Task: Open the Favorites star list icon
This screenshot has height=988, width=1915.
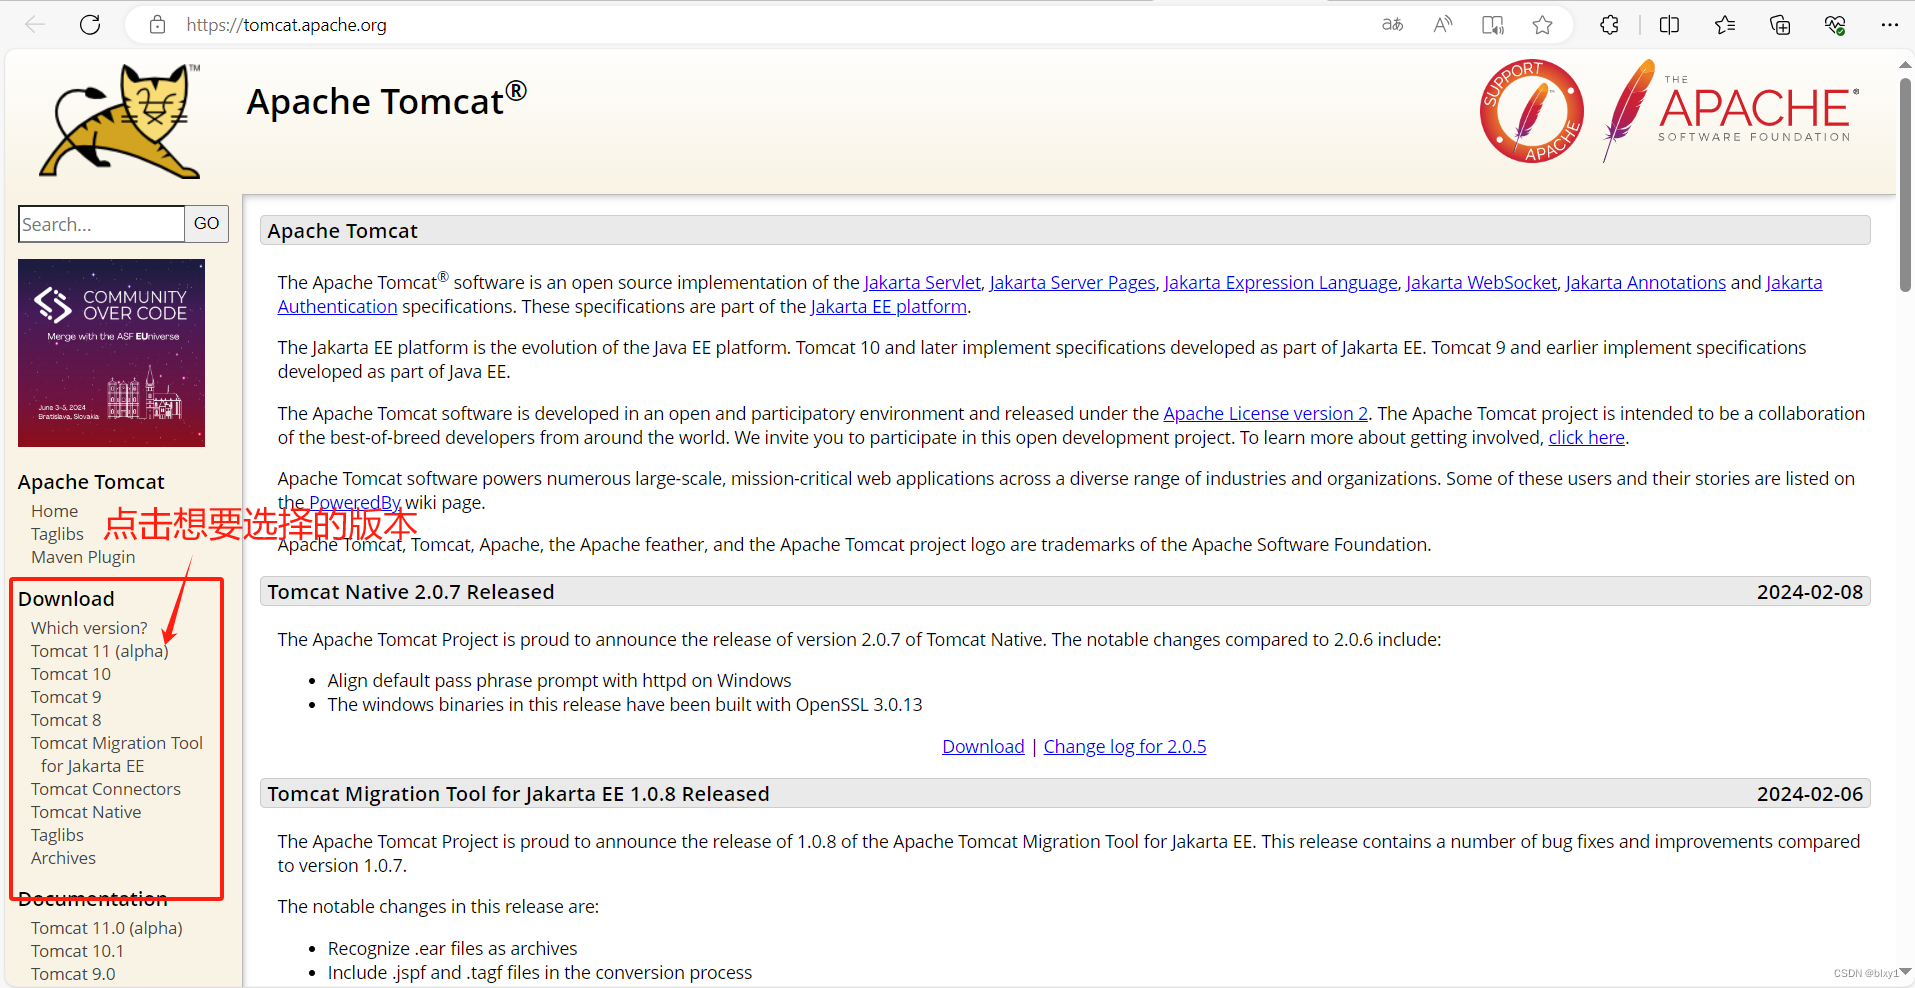Action: point(1725,25)
